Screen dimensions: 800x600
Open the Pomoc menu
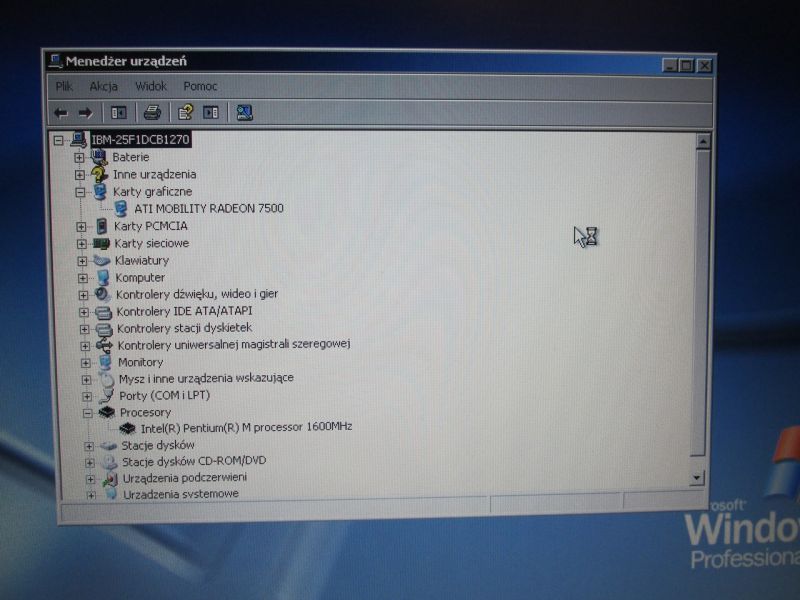(201, 86)
